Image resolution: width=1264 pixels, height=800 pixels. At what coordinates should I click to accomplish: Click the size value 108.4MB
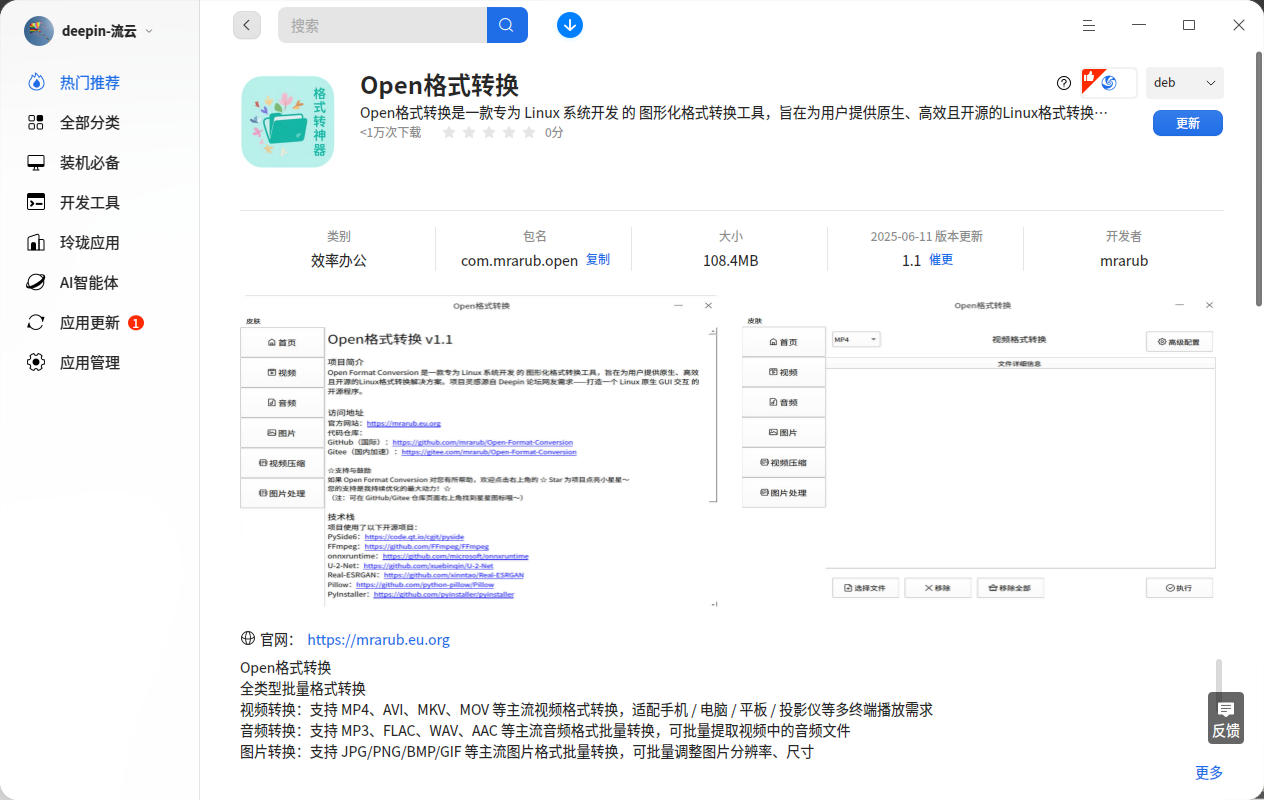click(731, 261)
